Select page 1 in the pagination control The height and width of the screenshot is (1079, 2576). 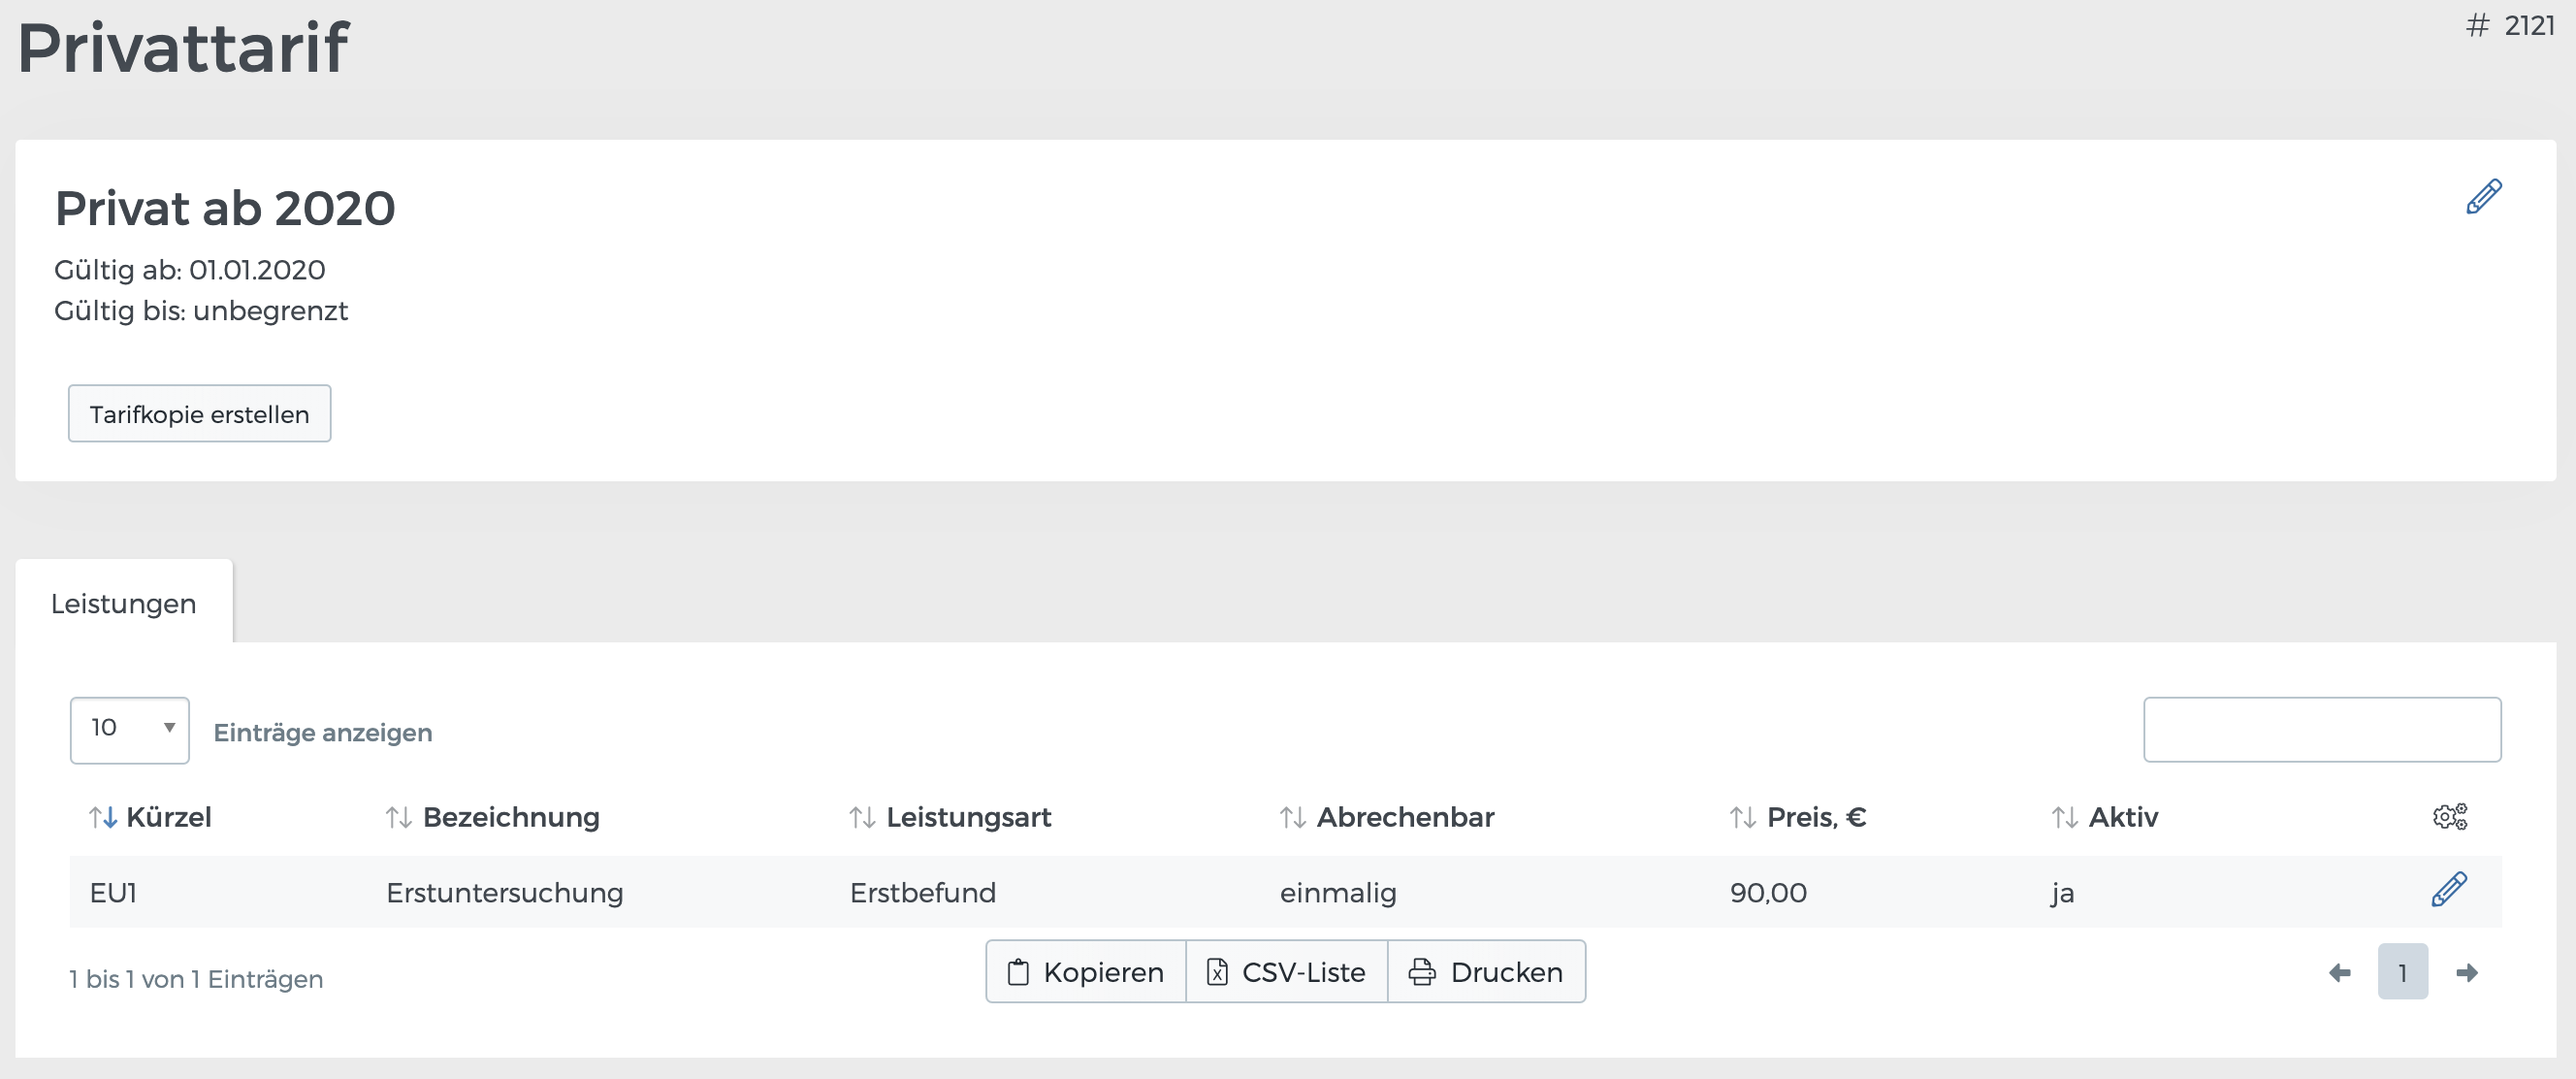click(x=2403, y=971)
